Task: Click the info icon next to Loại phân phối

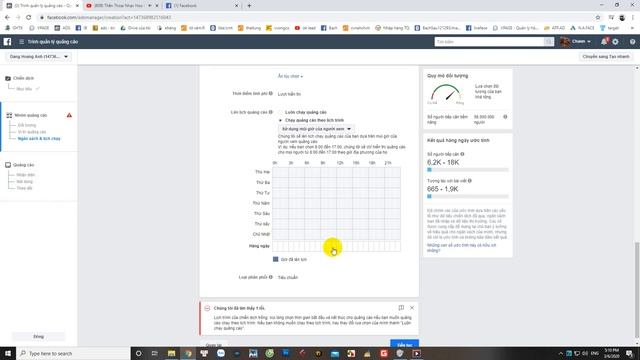Action: [271, 277]
